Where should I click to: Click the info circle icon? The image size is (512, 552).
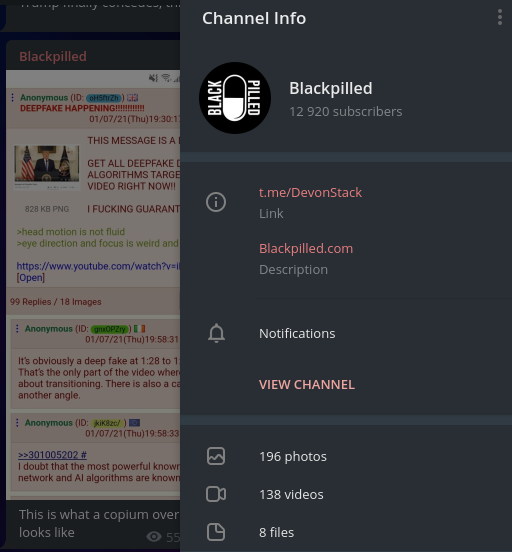point(216,202)
